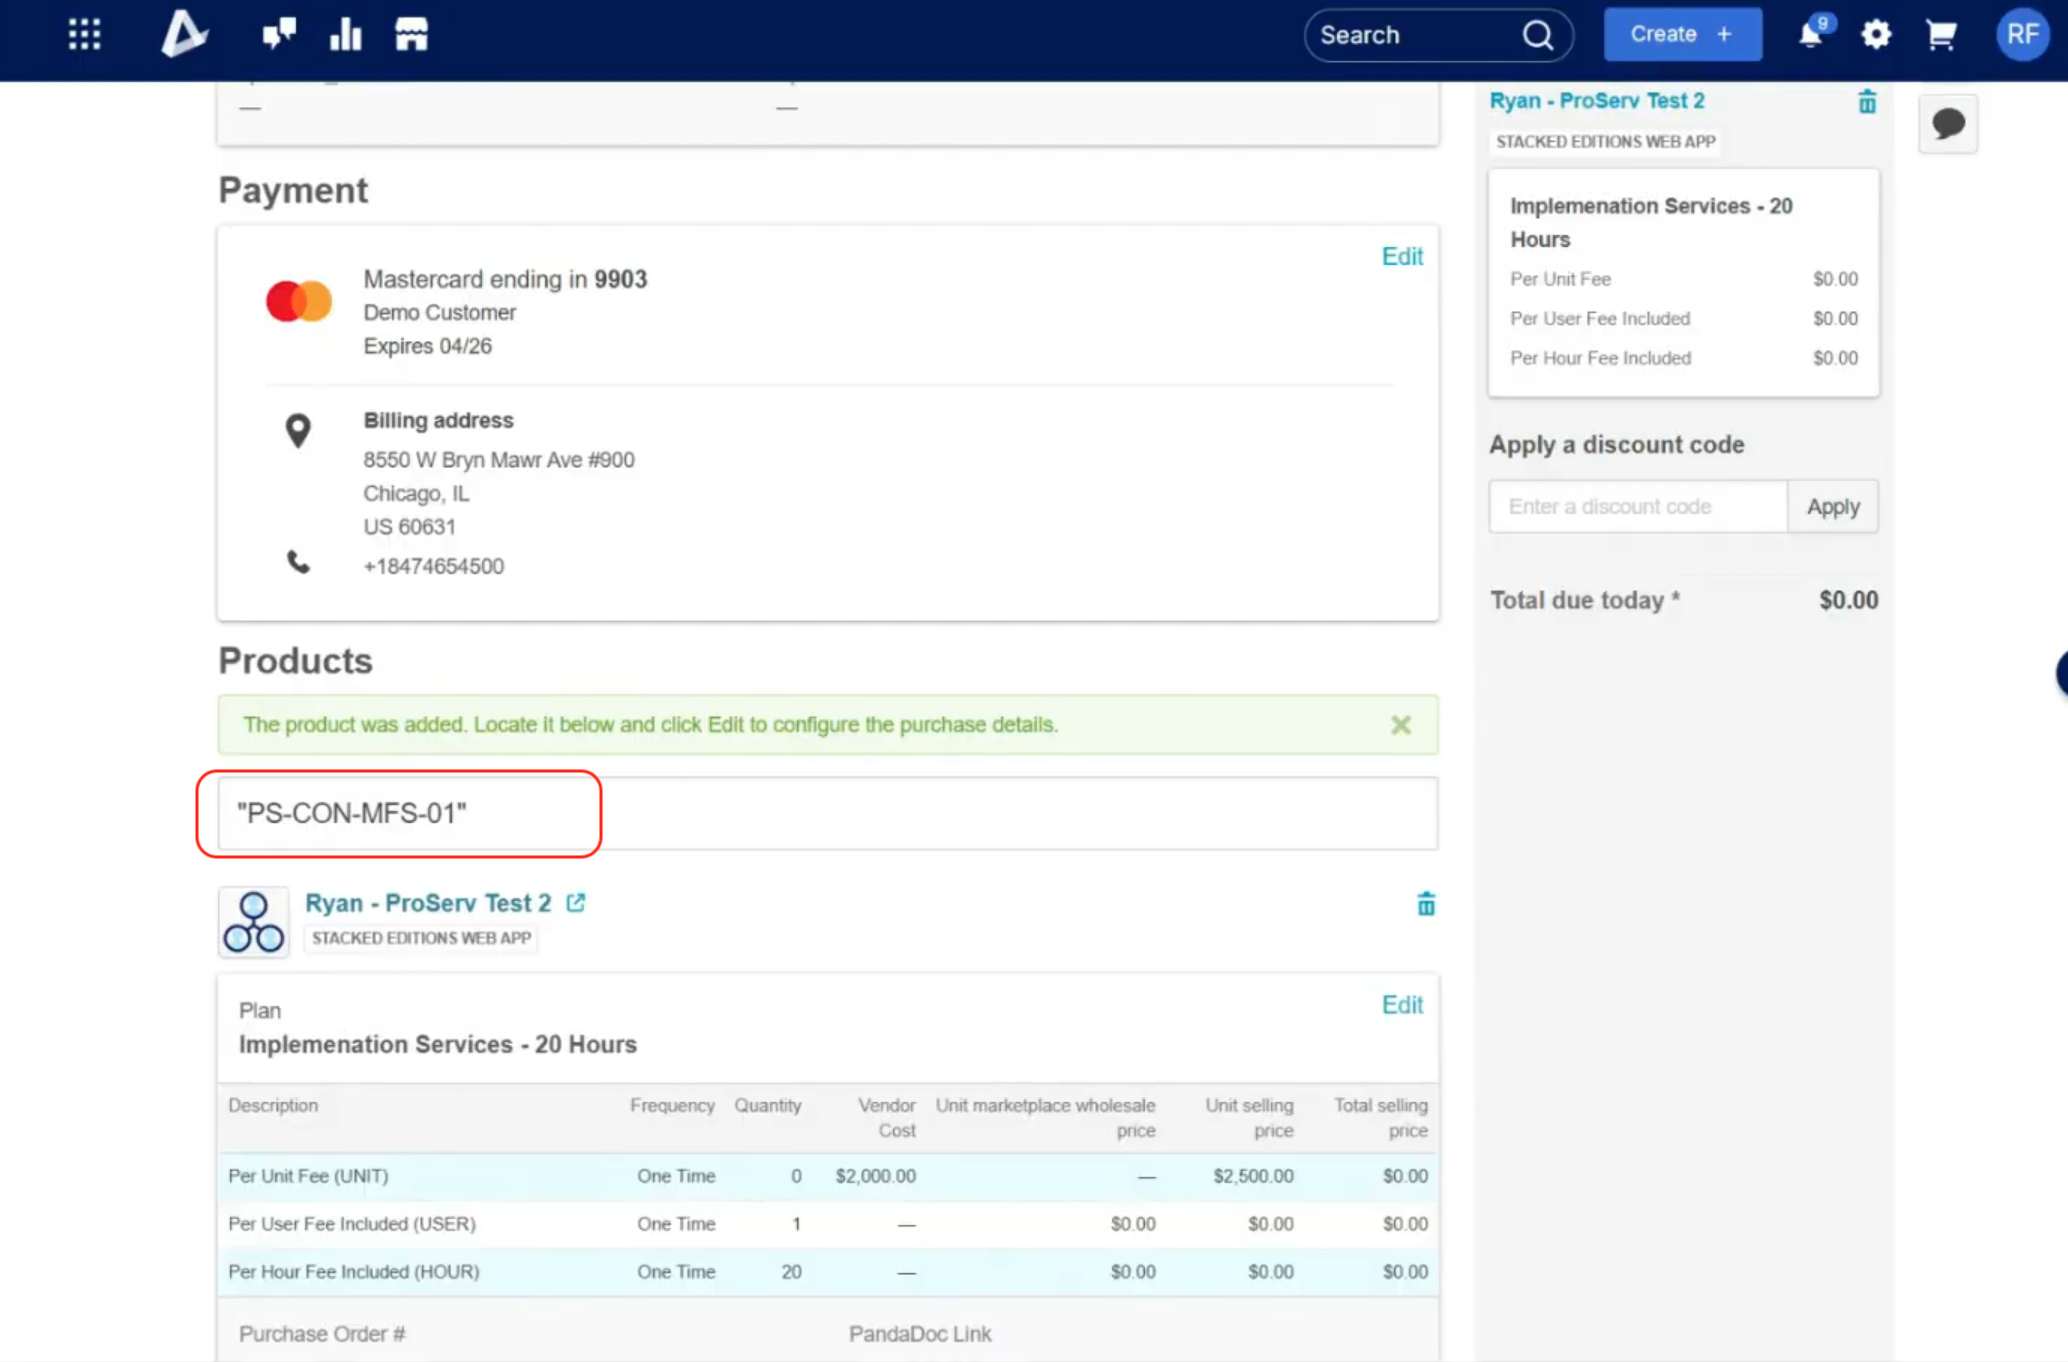Click the billing address location pin icon

coord(298,431)
